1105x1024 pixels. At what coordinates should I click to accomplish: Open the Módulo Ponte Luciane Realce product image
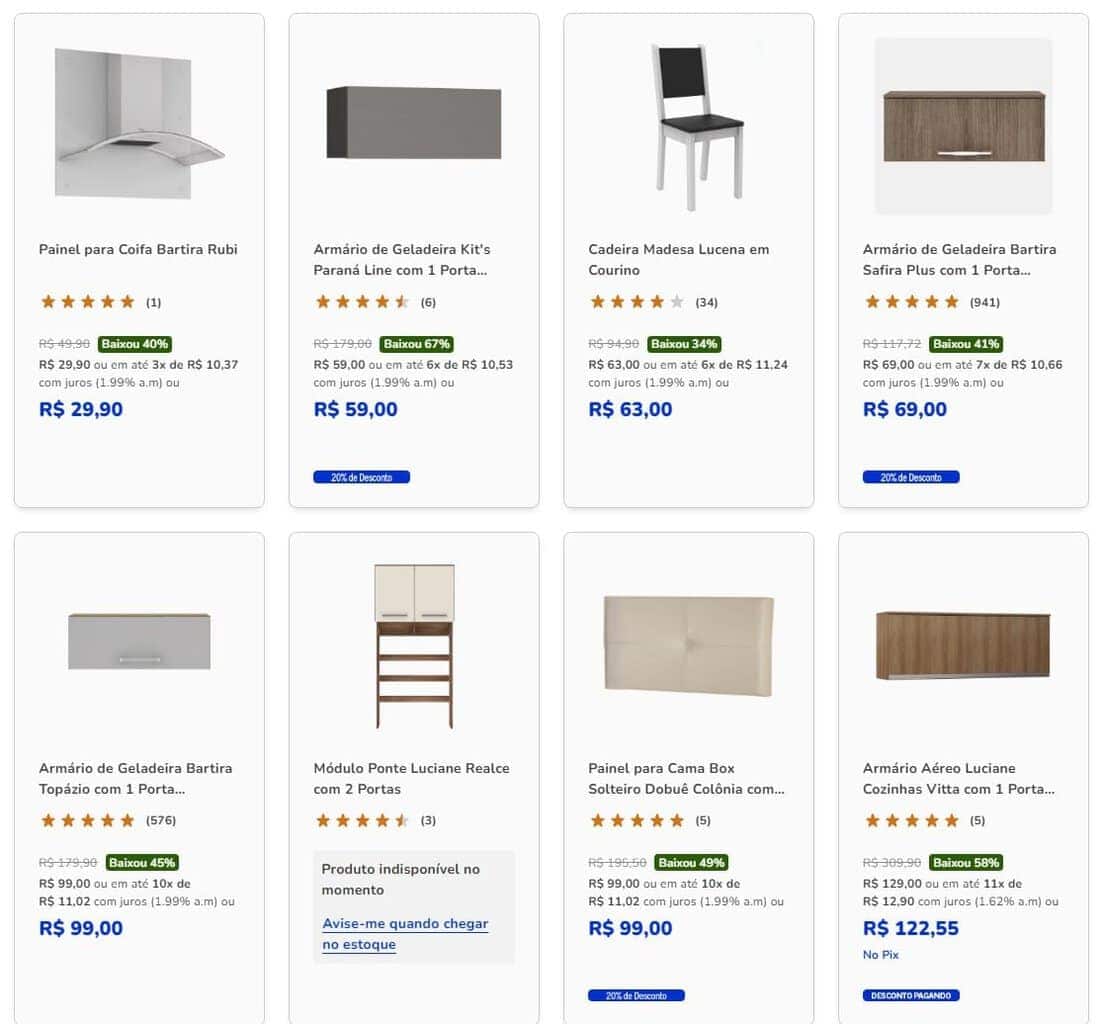414,646
